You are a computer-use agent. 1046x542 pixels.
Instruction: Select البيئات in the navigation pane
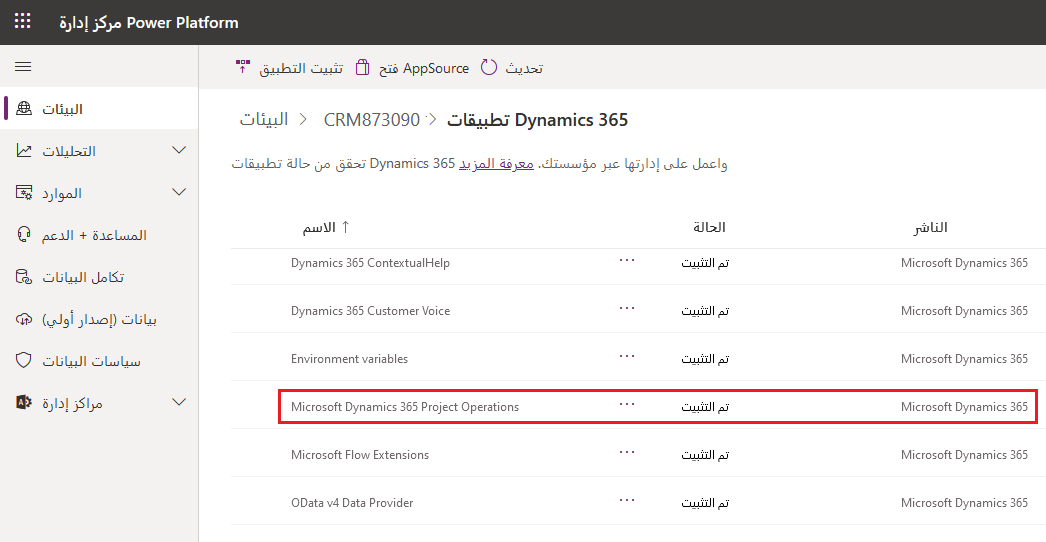click(x=99, y=109)
